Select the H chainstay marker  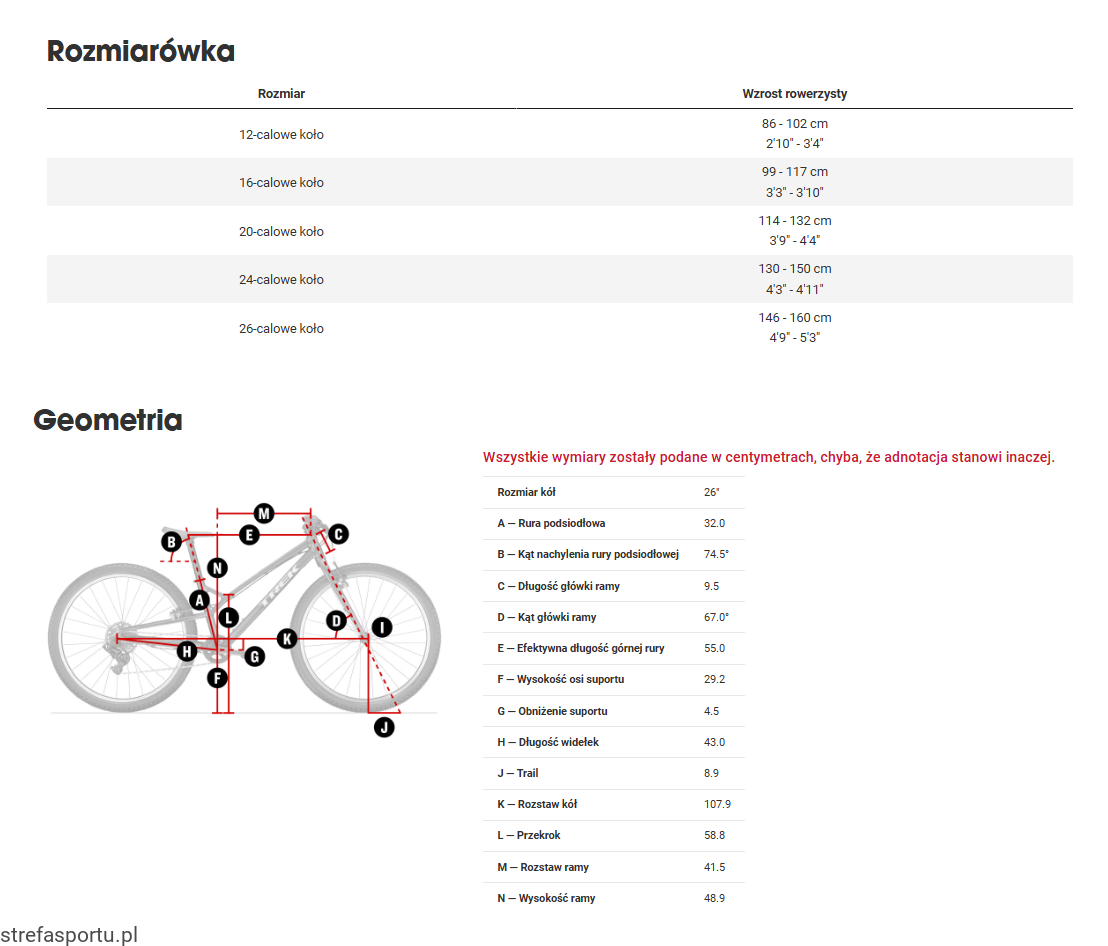(186, 652)
